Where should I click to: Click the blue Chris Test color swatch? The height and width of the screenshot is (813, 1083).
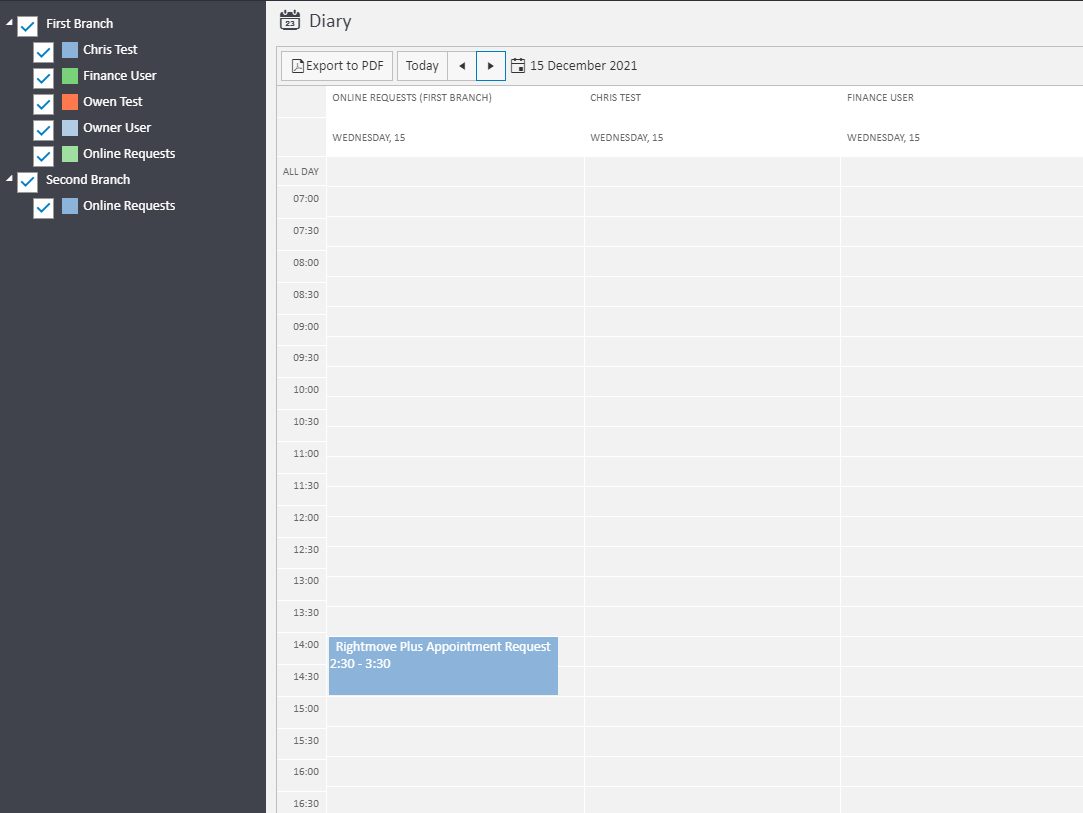pos(70,50)
